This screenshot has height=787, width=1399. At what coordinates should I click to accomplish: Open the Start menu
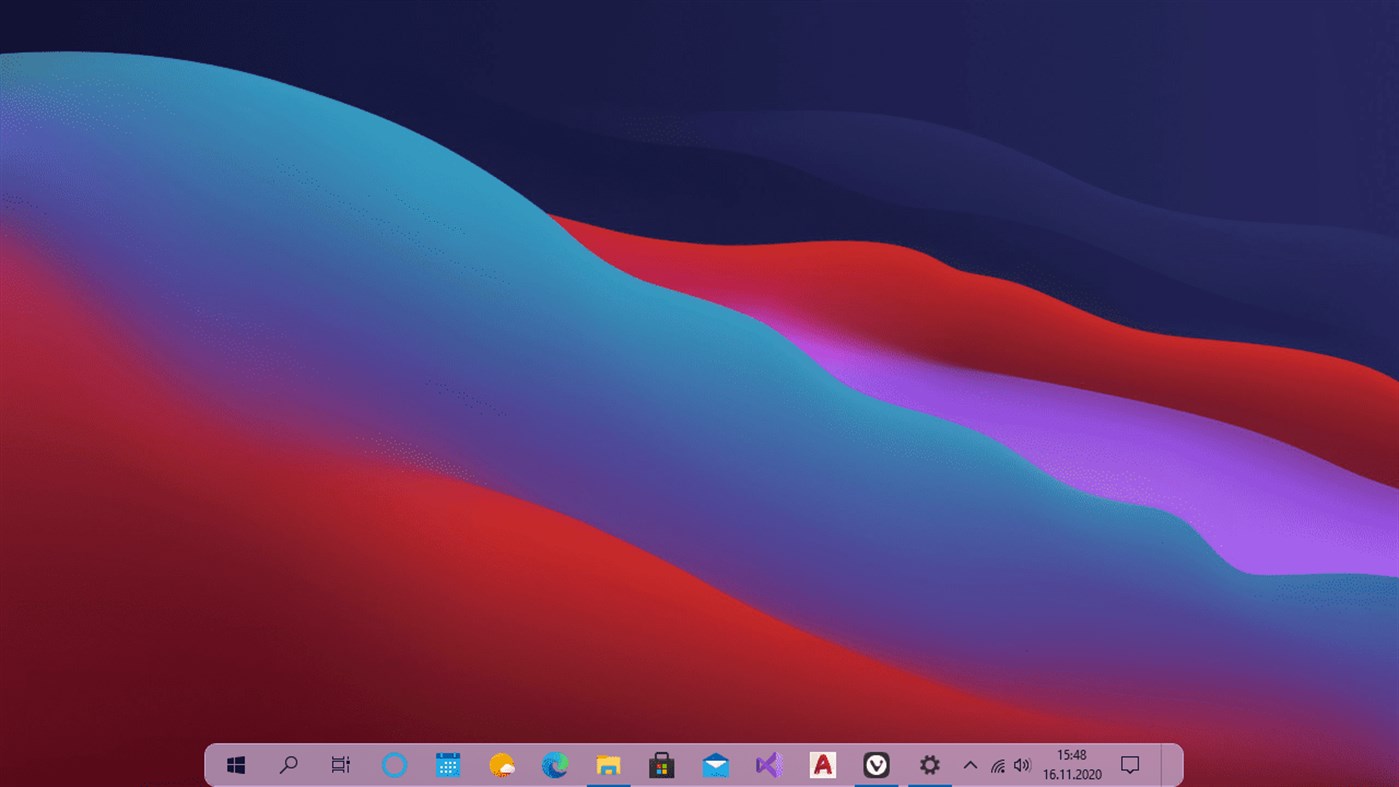(x=236, y=764)
